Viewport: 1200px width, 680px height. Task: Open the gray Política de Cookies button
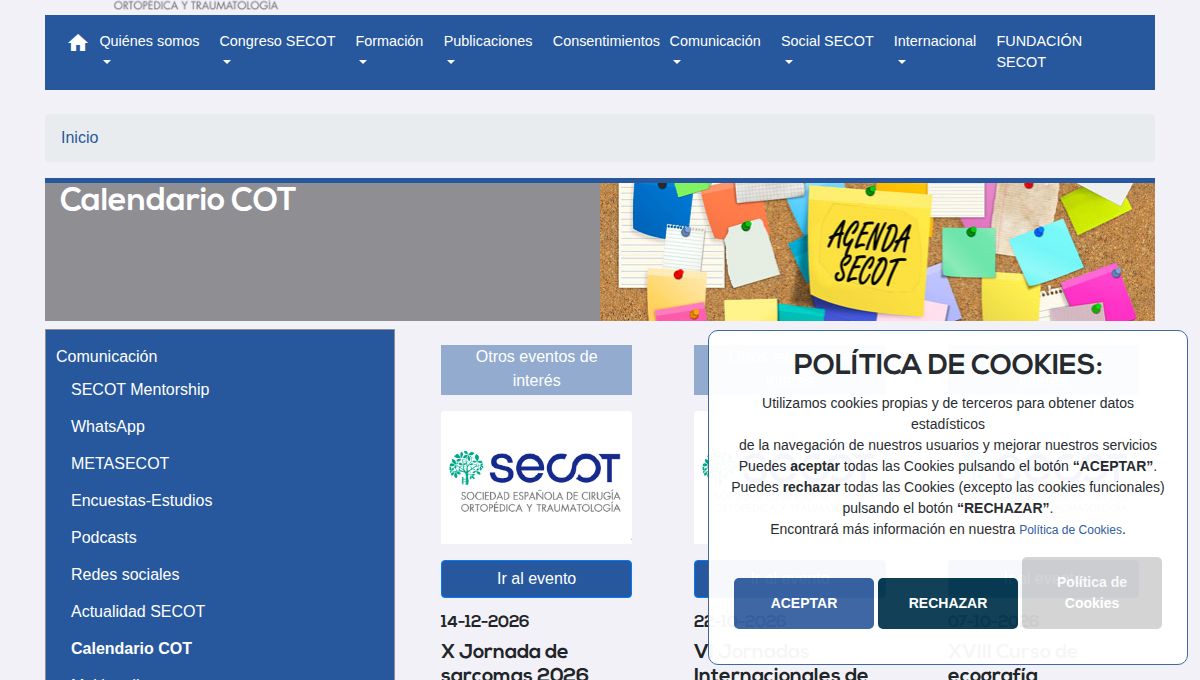tap(1092, 593)
